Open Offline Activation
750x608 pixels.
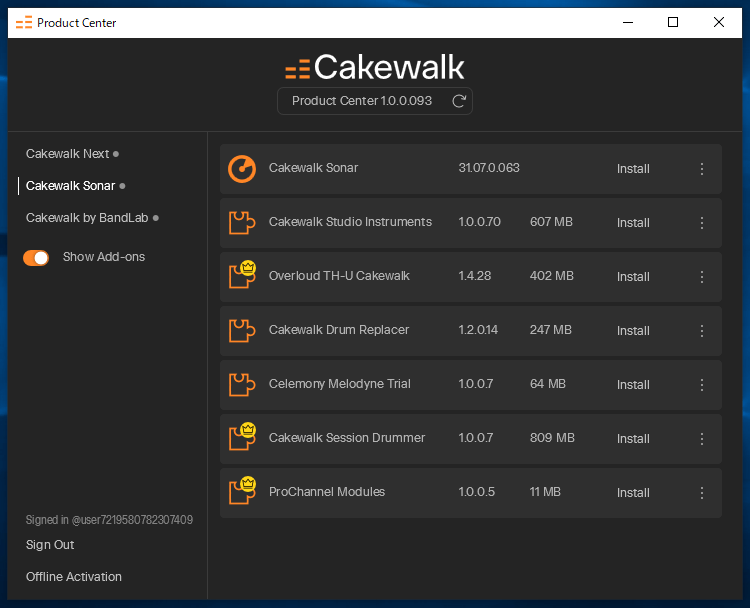[x=74, y=577]
